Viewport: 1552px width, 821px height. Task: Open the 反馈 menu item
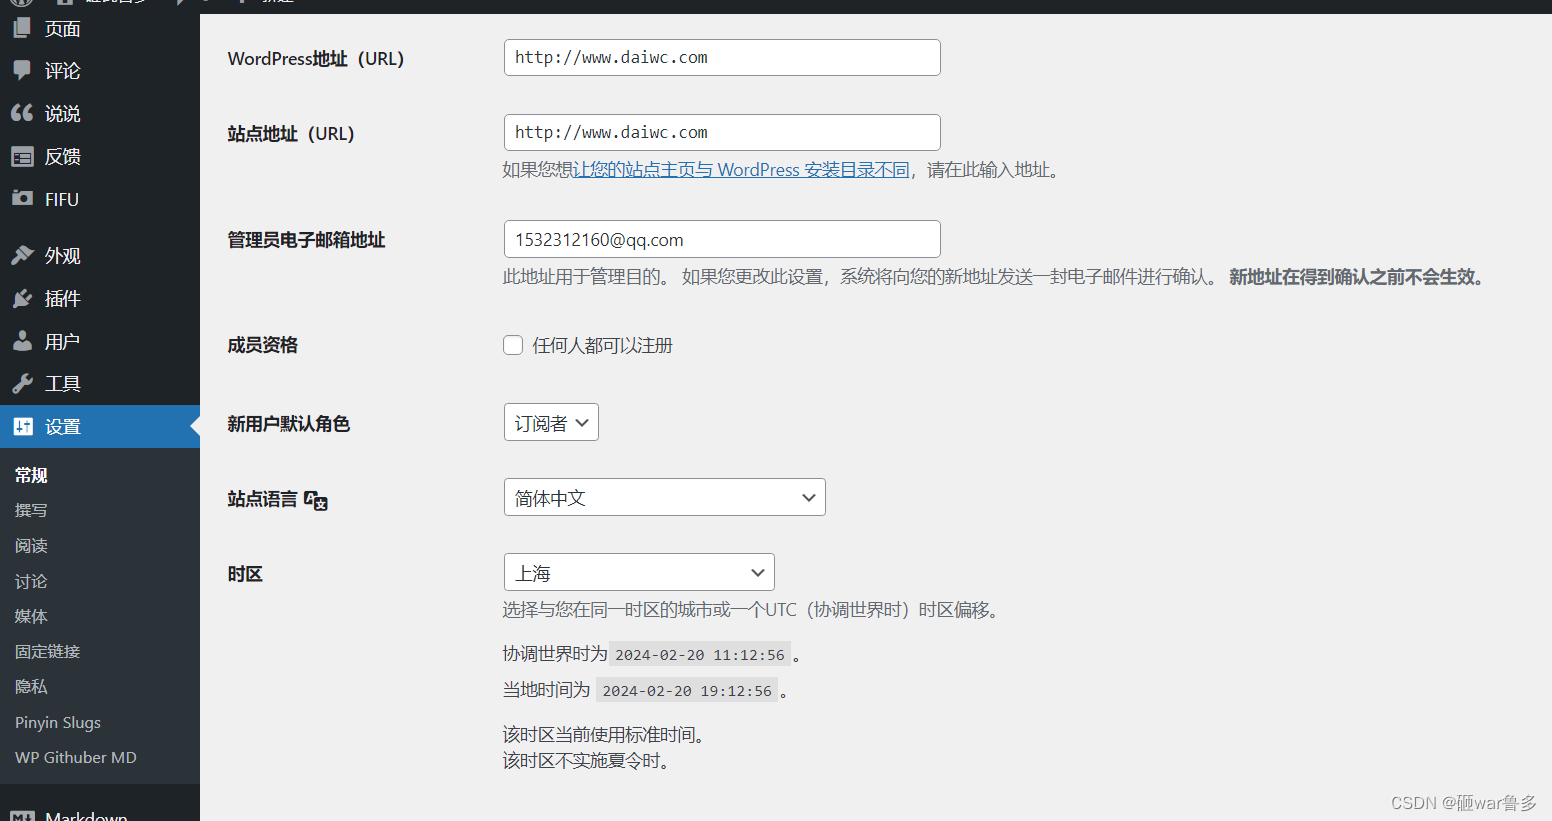[x=100, y=156]
